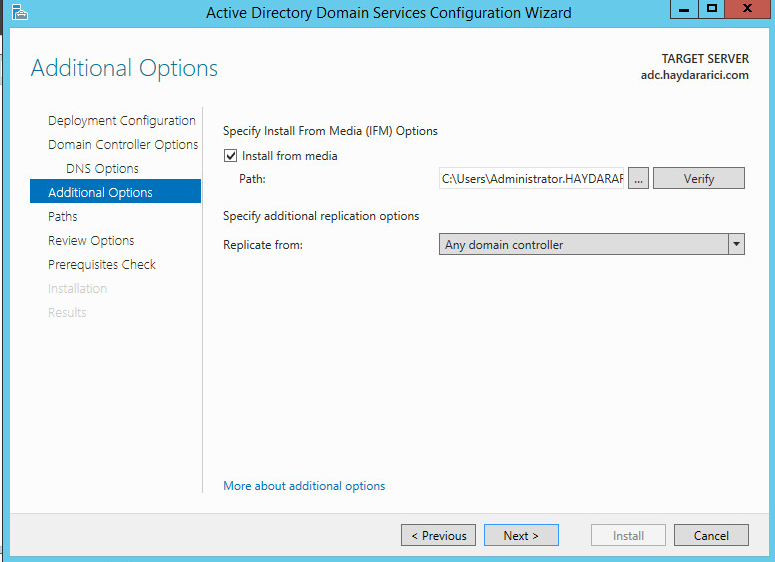Viewport: 775px width, 562px height.
Task: Select DNS Options in the sidebar
Action: point(102,169)
